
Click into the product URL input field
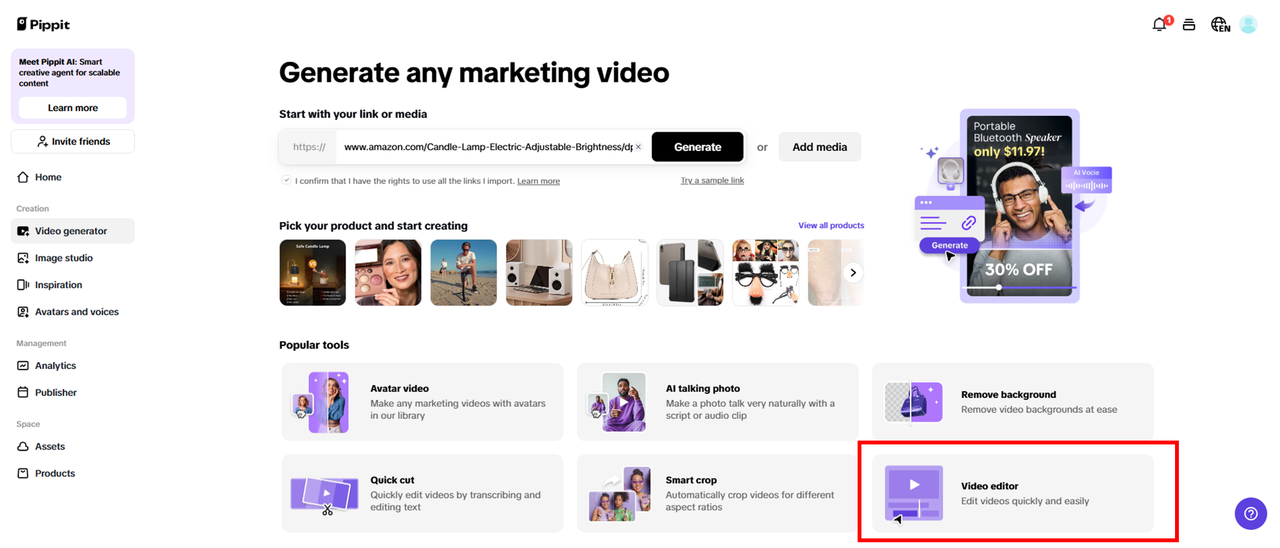pyautogui.click(x=487, y=147)
